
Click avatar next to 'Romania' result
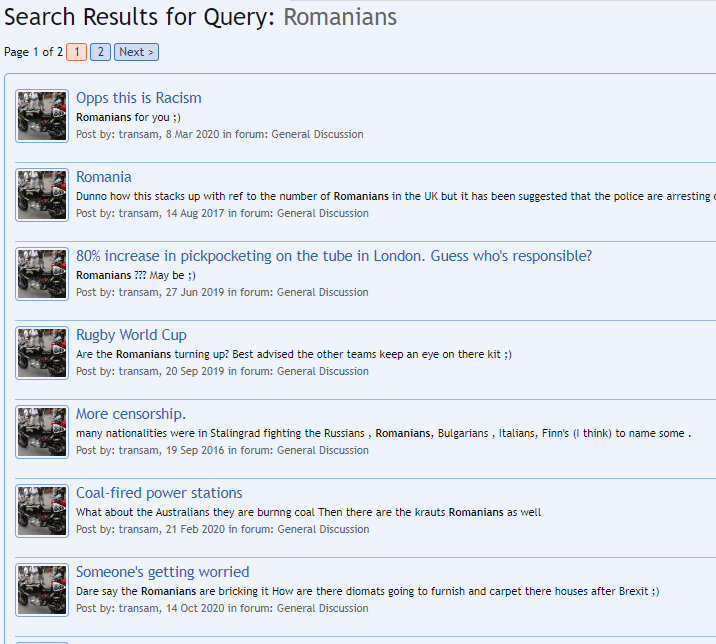pos(42,195)
